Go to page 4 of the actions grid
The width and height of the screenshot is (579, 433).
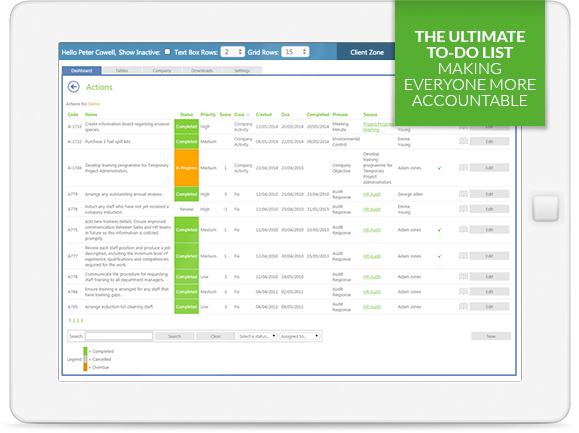[82, 320]
